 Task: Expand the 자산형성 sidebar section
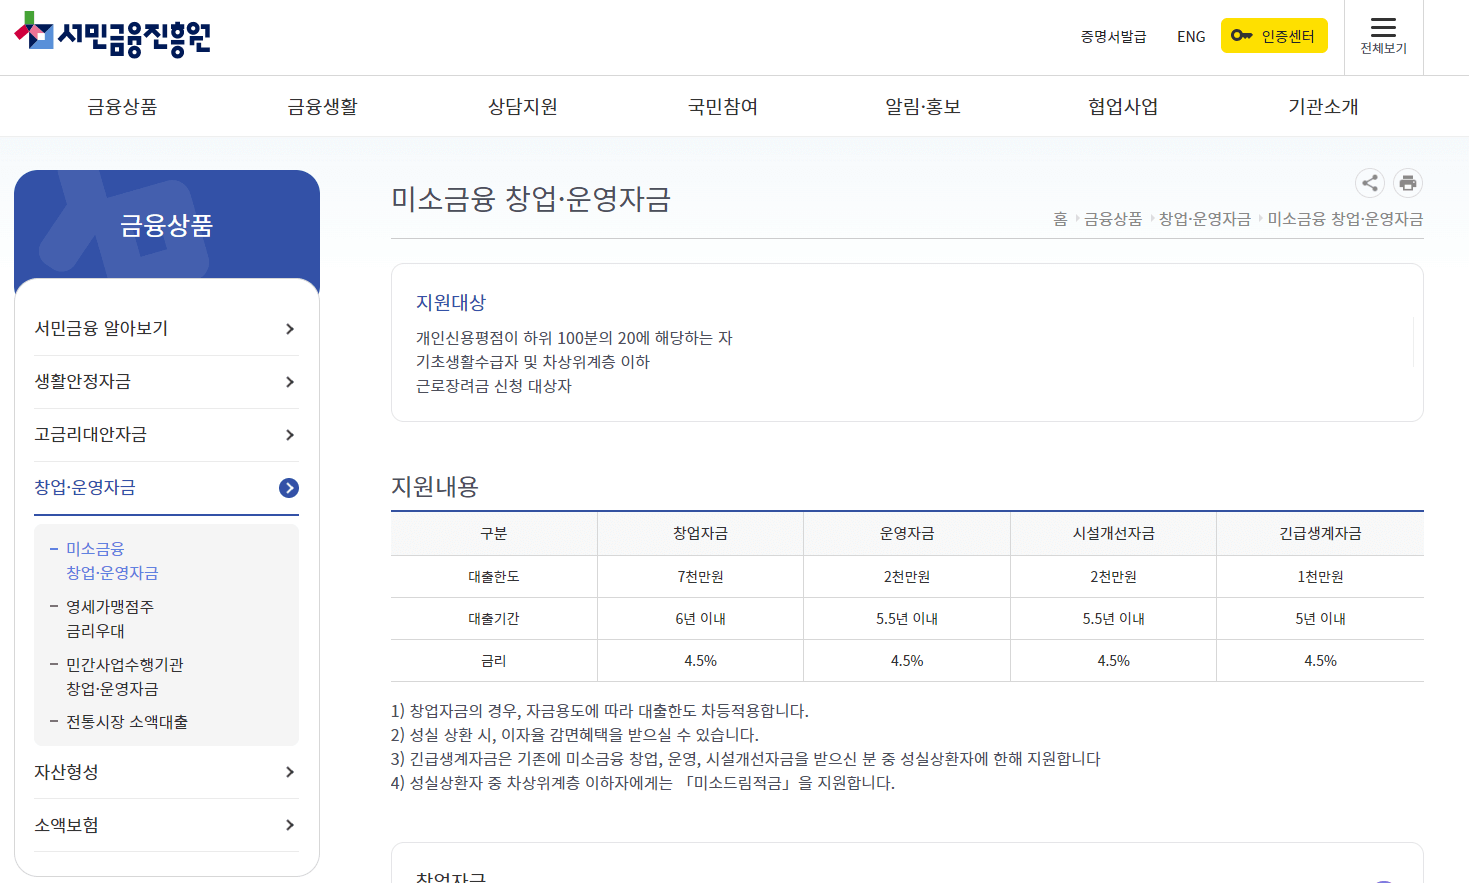65,772
